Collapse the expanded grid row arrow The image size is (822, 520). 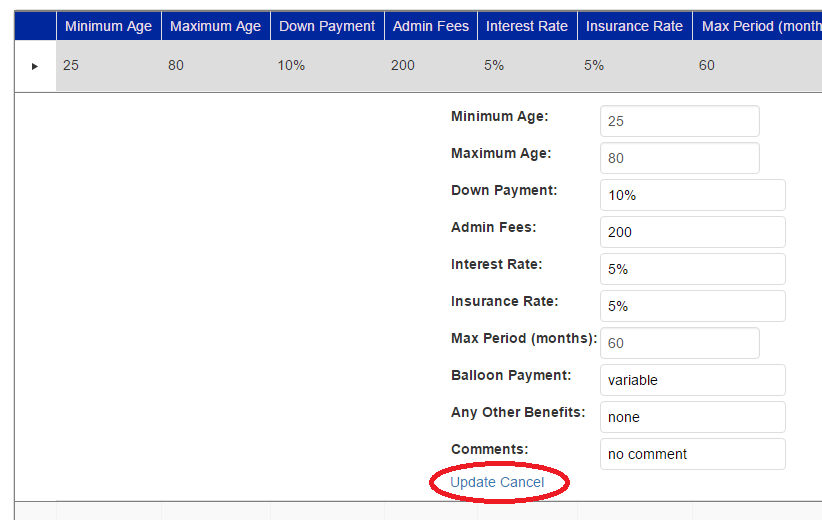[35, 66]
